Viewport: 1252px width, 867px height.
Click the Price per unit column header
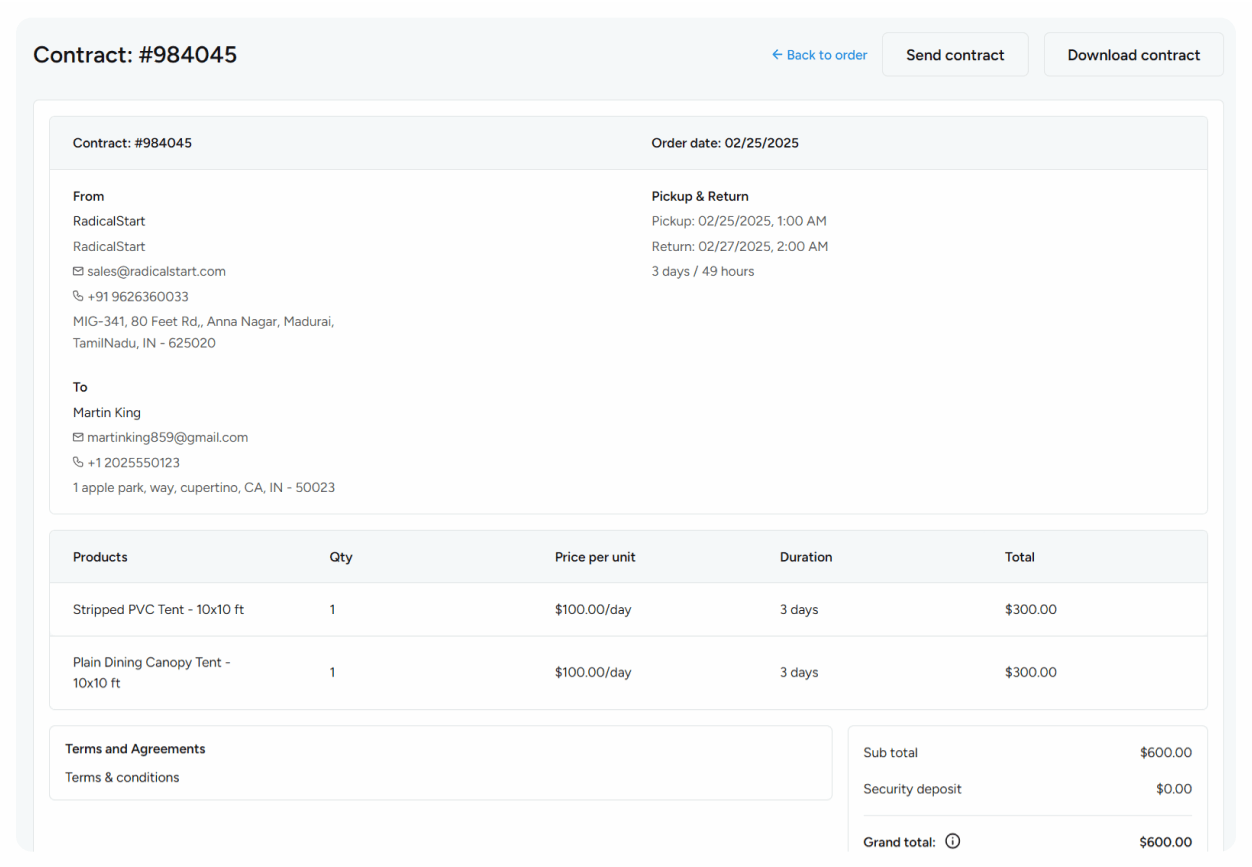coord(595,557)
